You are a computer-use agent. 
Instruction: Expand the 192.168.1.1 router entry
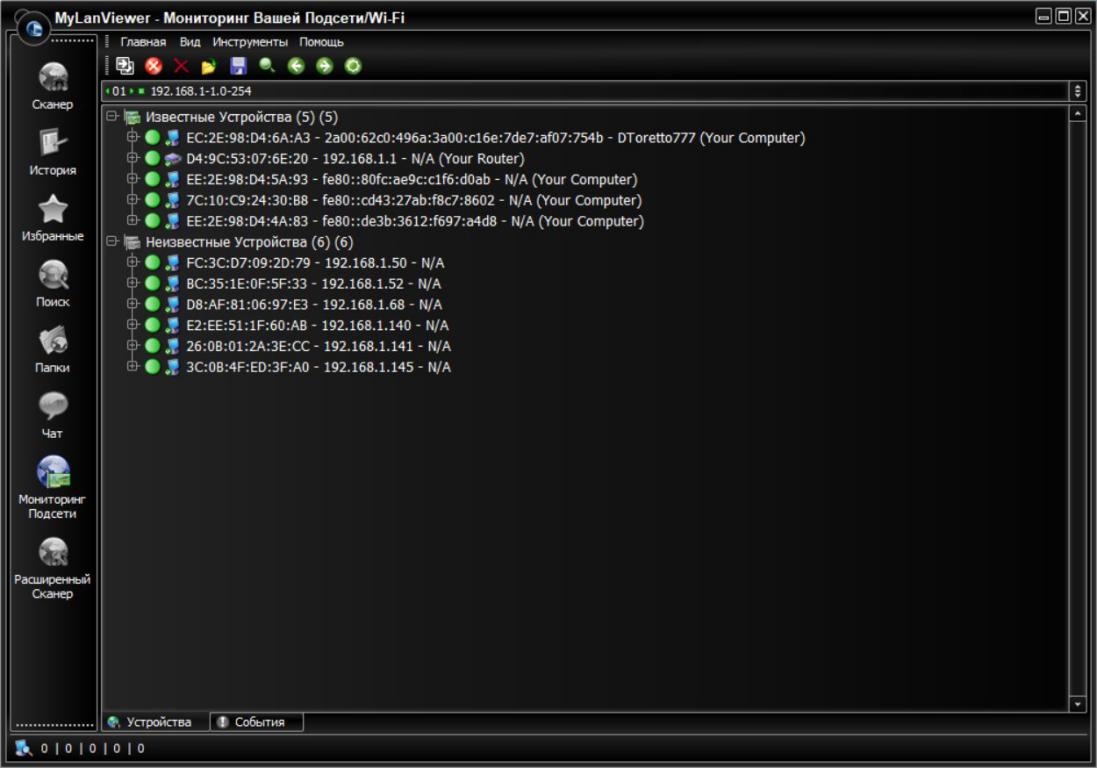(132, 159)
